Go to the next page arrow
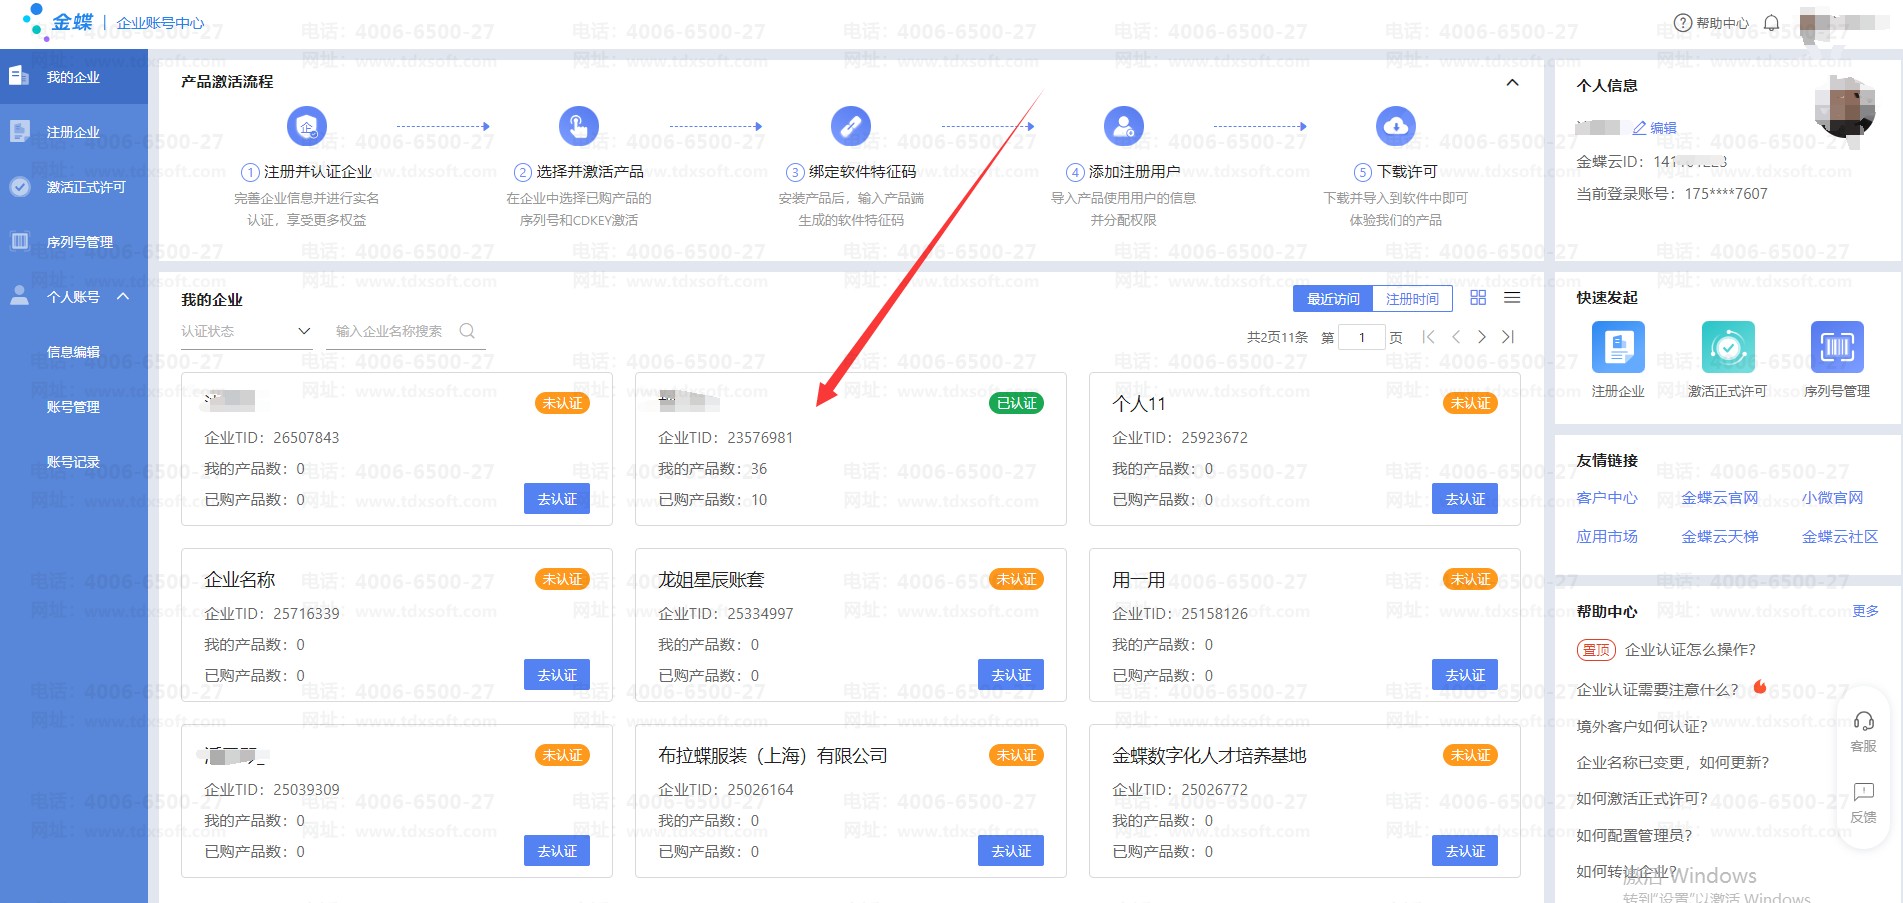The image size is (1903, 903). pos(1482,337)
